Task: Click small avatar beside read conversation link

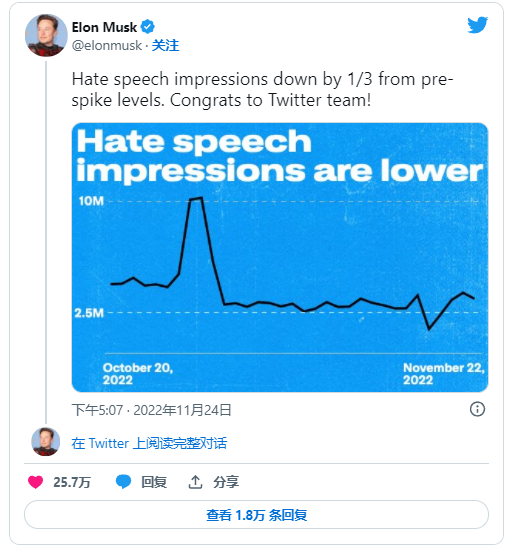Action: point(45,442)
